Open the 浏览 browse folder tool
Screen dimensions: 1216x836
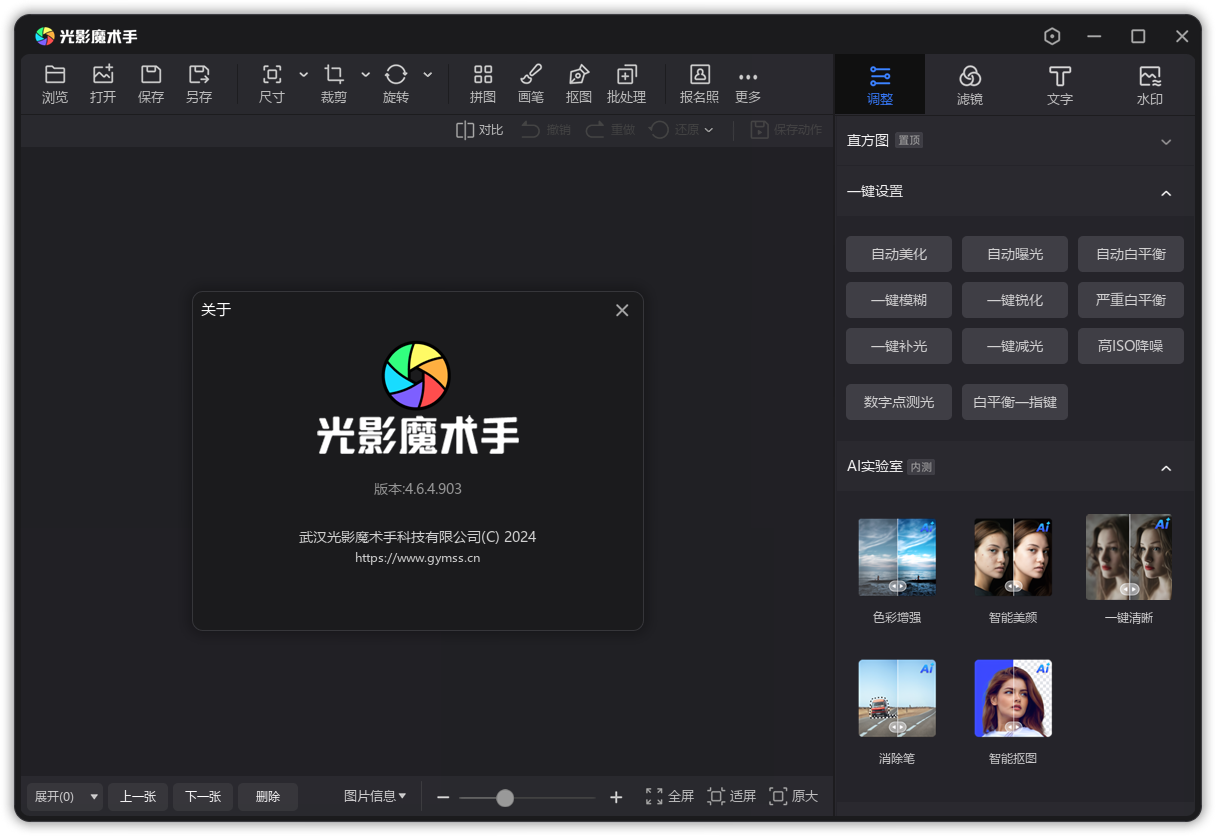coord(55,84)
